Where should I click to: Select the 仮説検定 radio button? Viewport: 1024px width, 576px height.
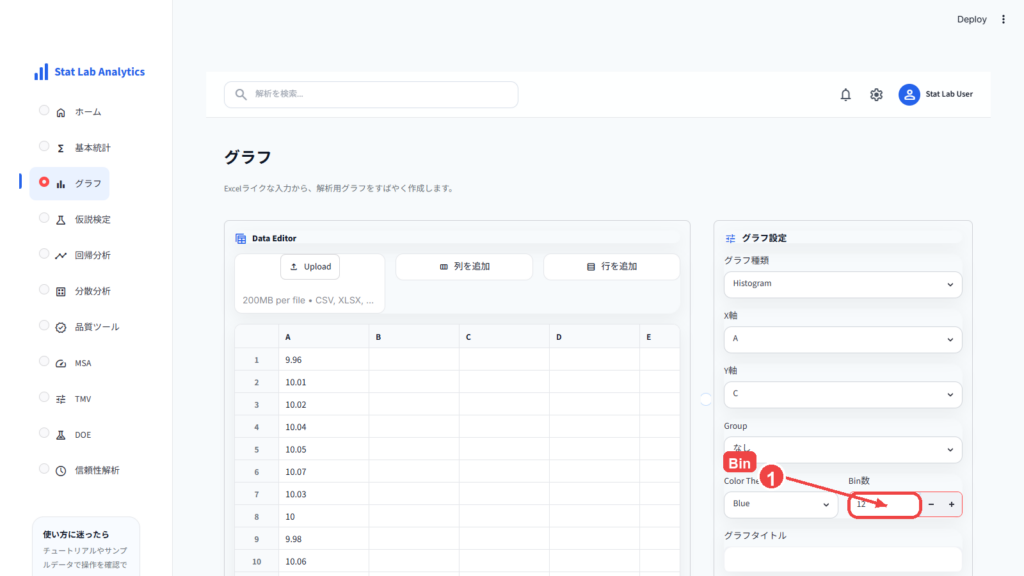tap(44, 218)
